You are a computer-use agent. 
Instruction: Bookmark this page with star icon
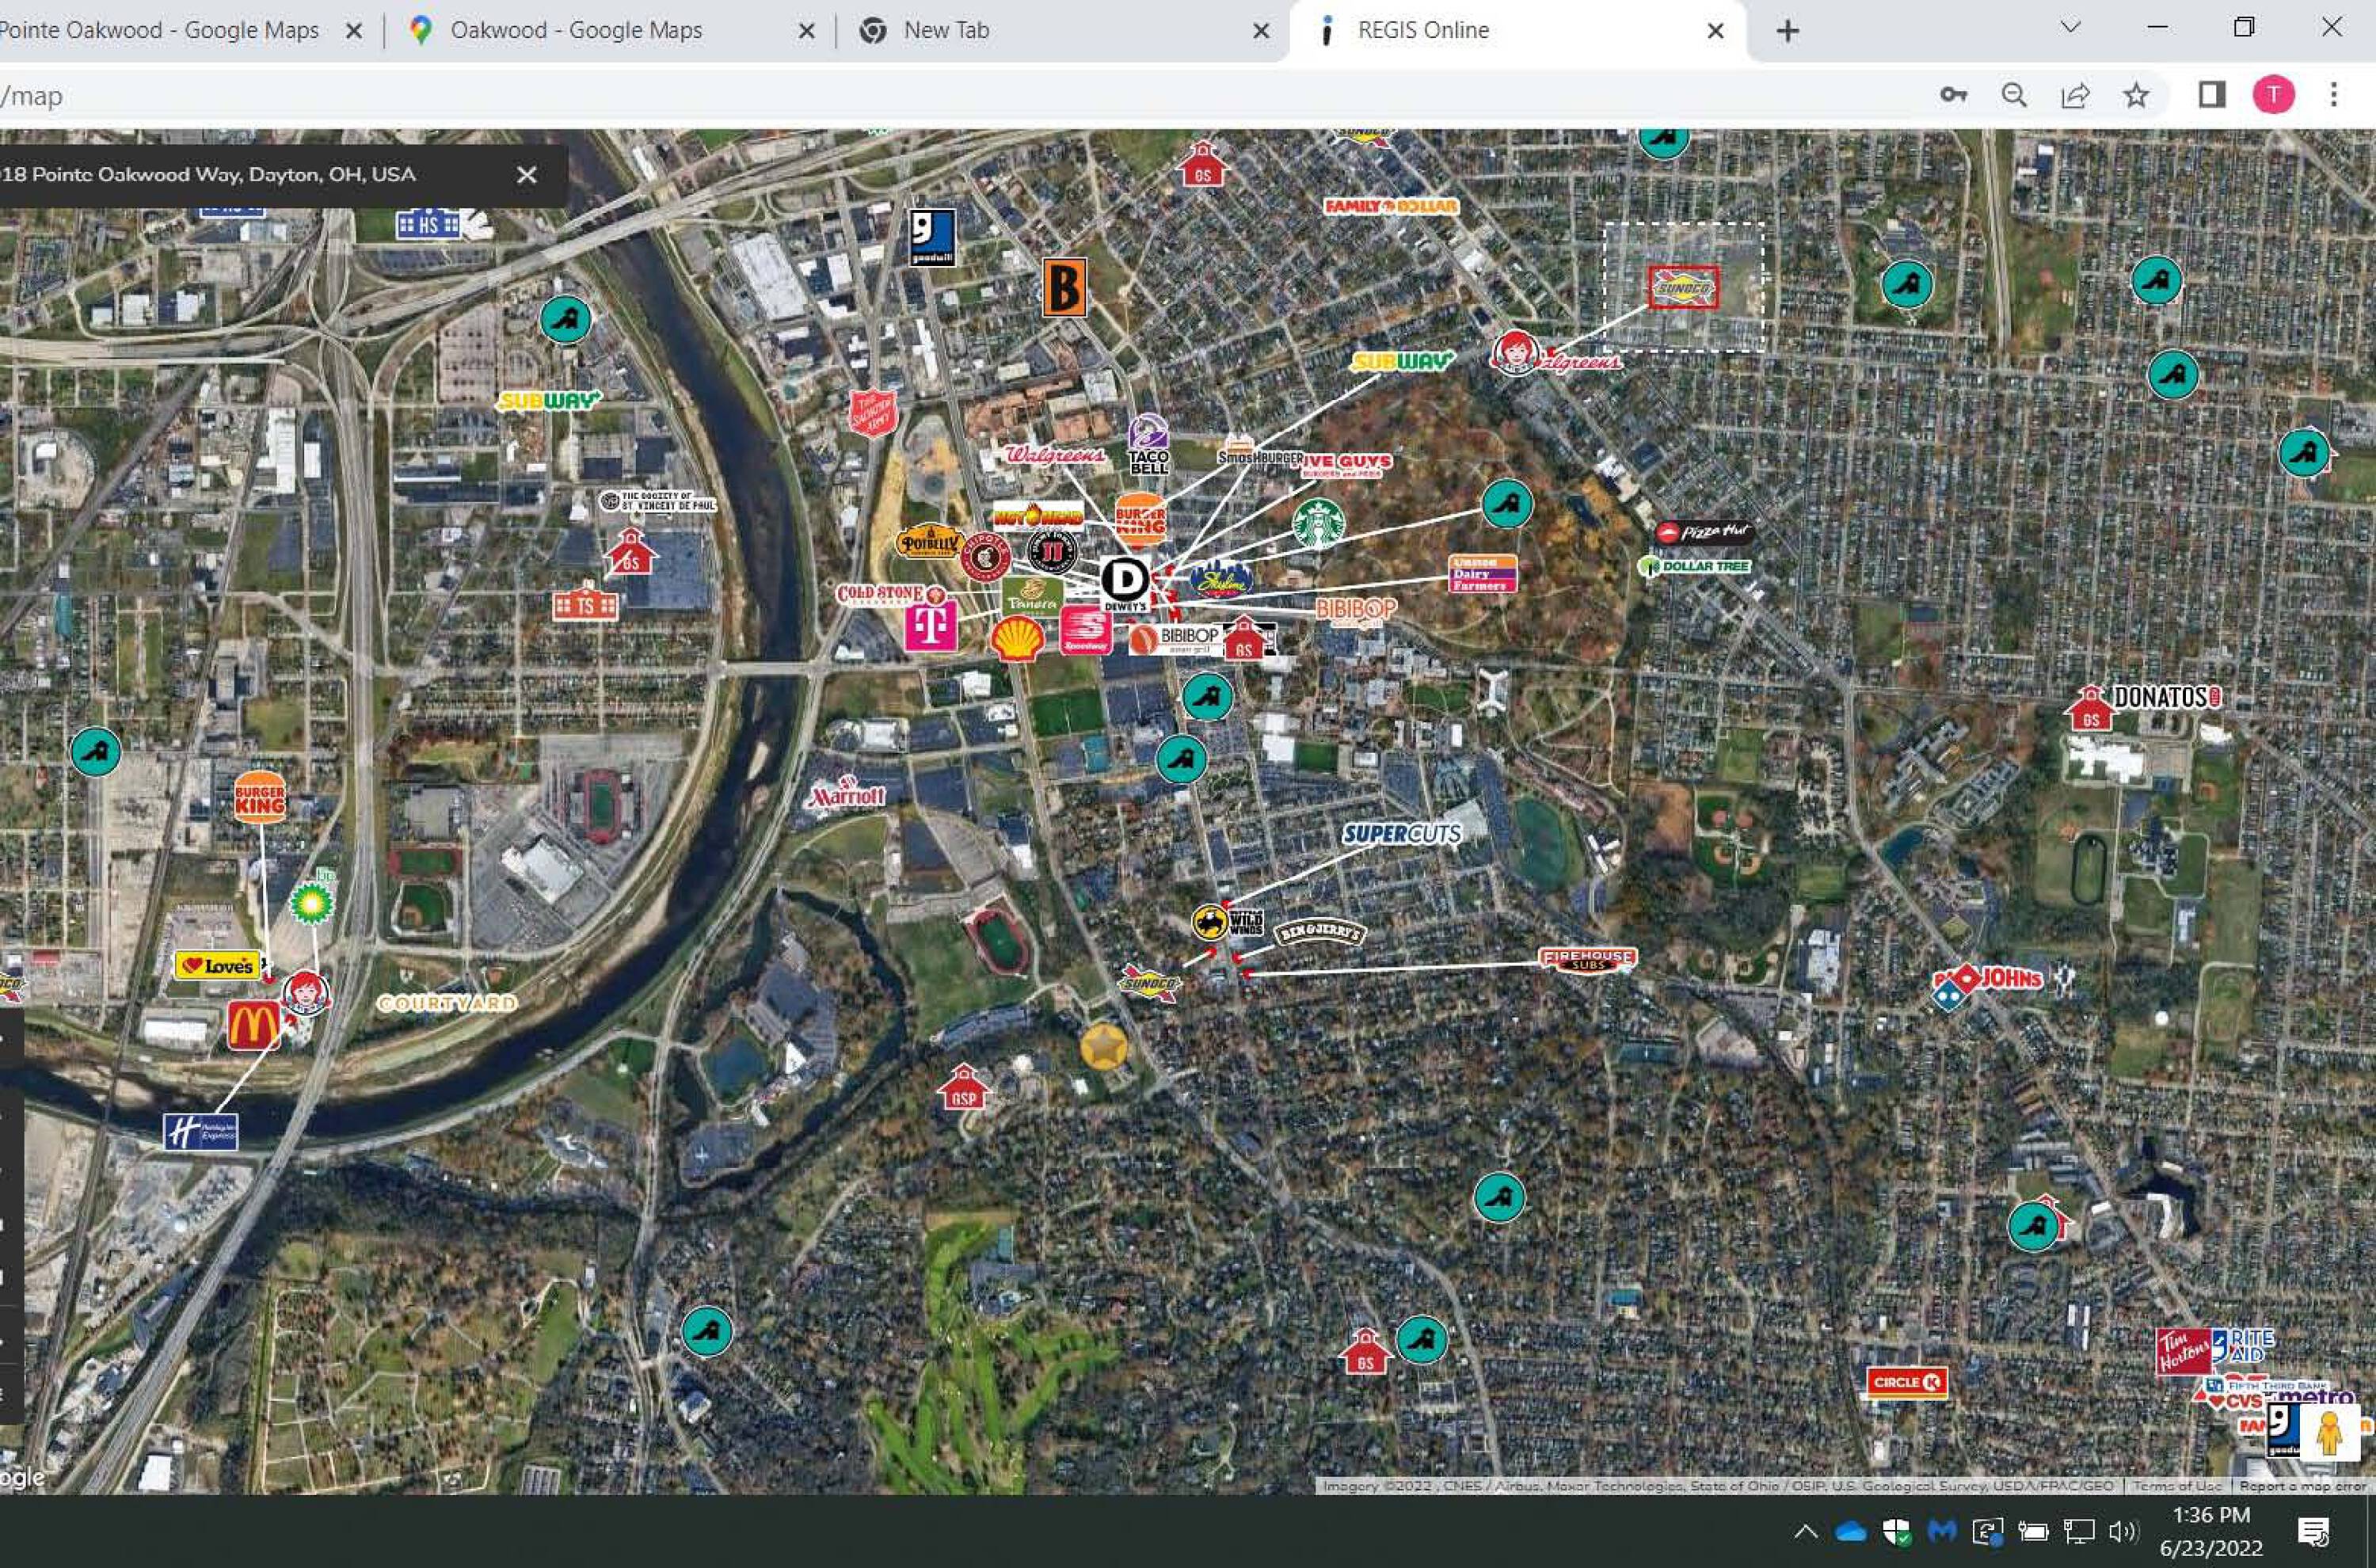pos(2136,95)
